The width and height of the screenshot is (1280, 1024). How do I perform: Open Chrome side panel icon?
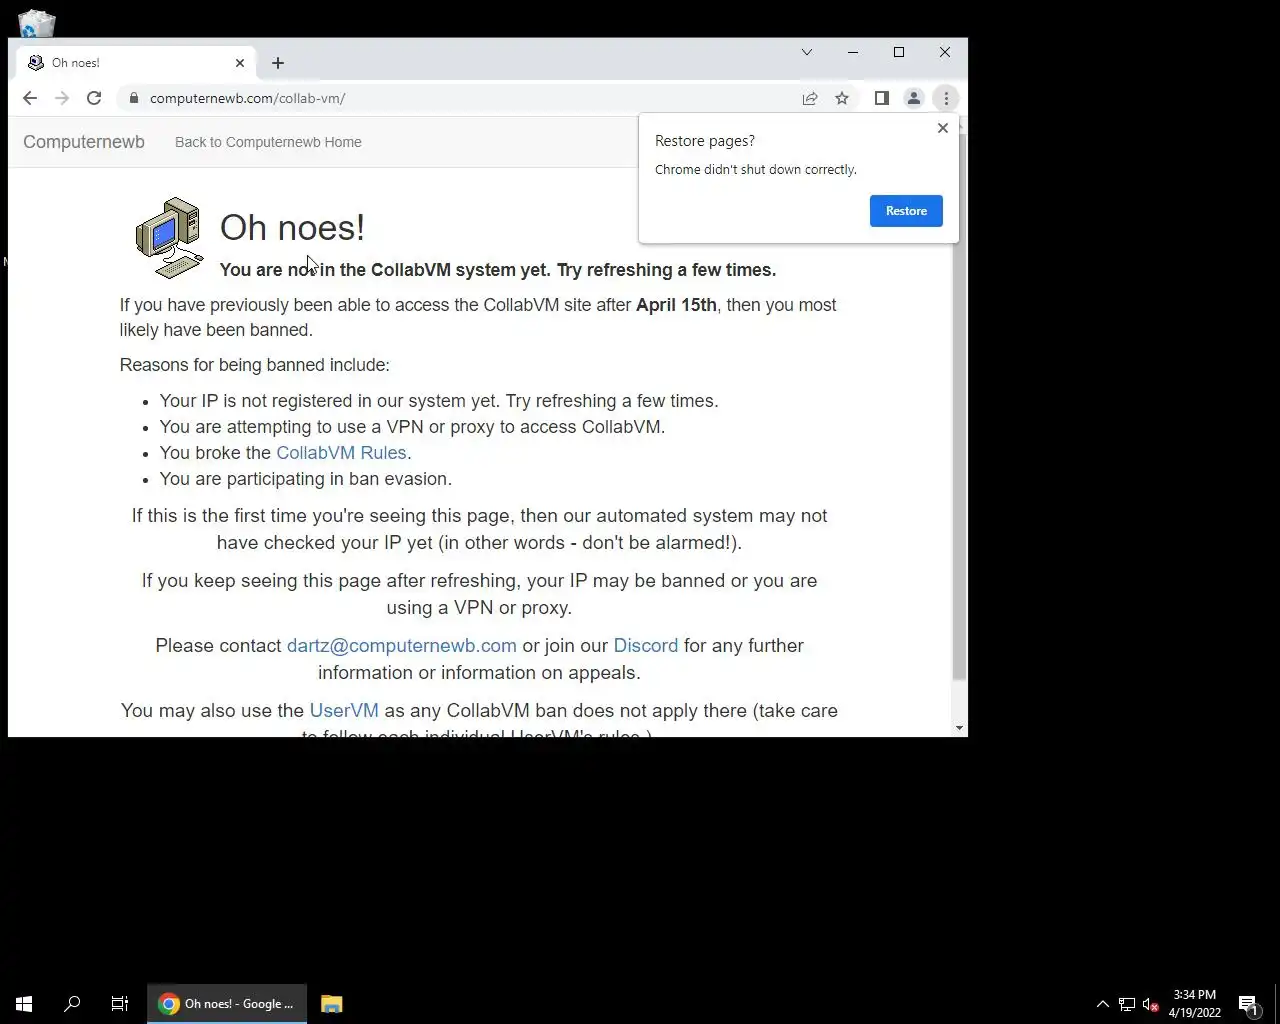coord(882,98)
